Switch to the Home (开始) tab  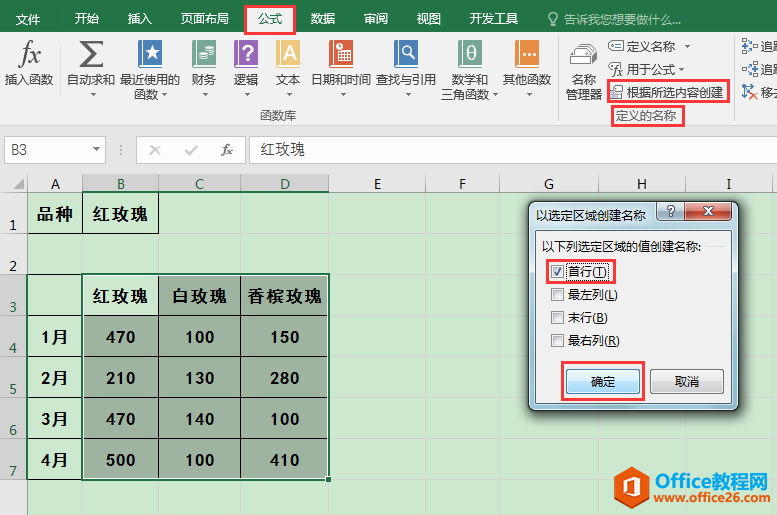[87, 19]
